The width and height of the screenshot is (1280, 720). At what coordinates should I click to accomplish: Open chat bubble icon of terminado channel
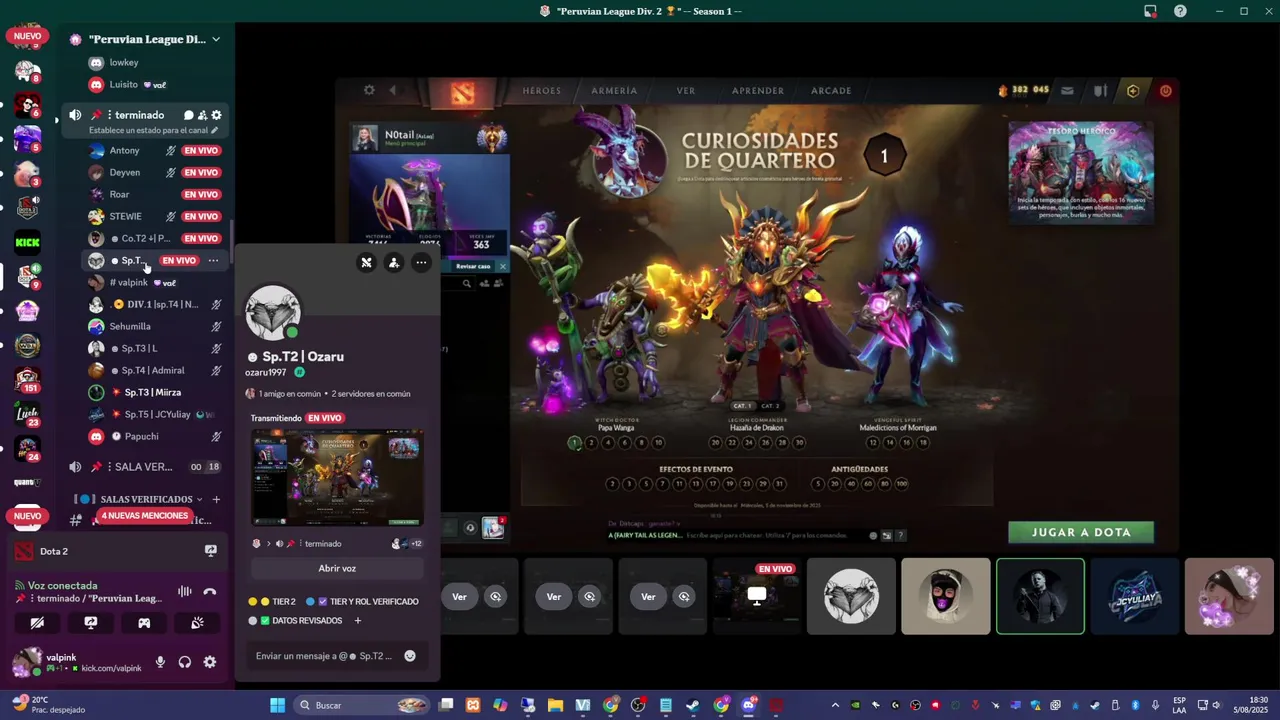pyautogui.click(x=188, y=115)
